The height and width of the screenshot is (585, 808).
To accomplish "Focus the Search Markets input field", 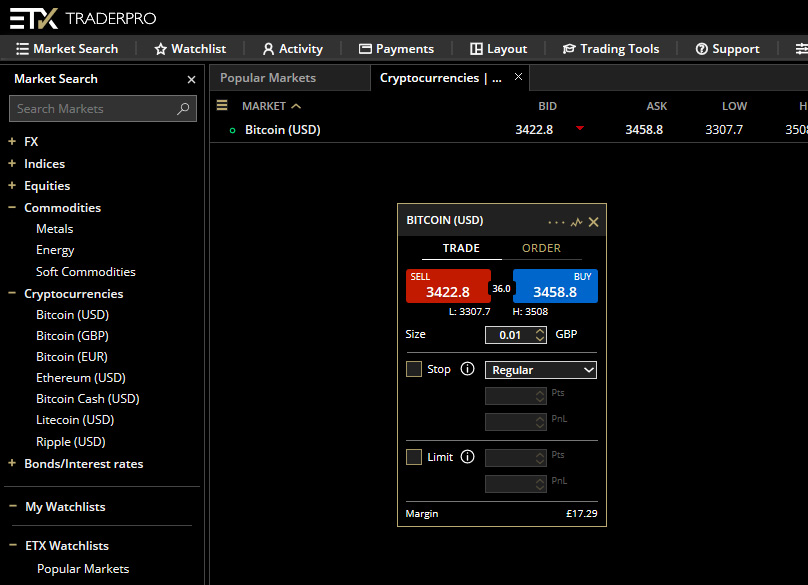I will tap(103, 109).
